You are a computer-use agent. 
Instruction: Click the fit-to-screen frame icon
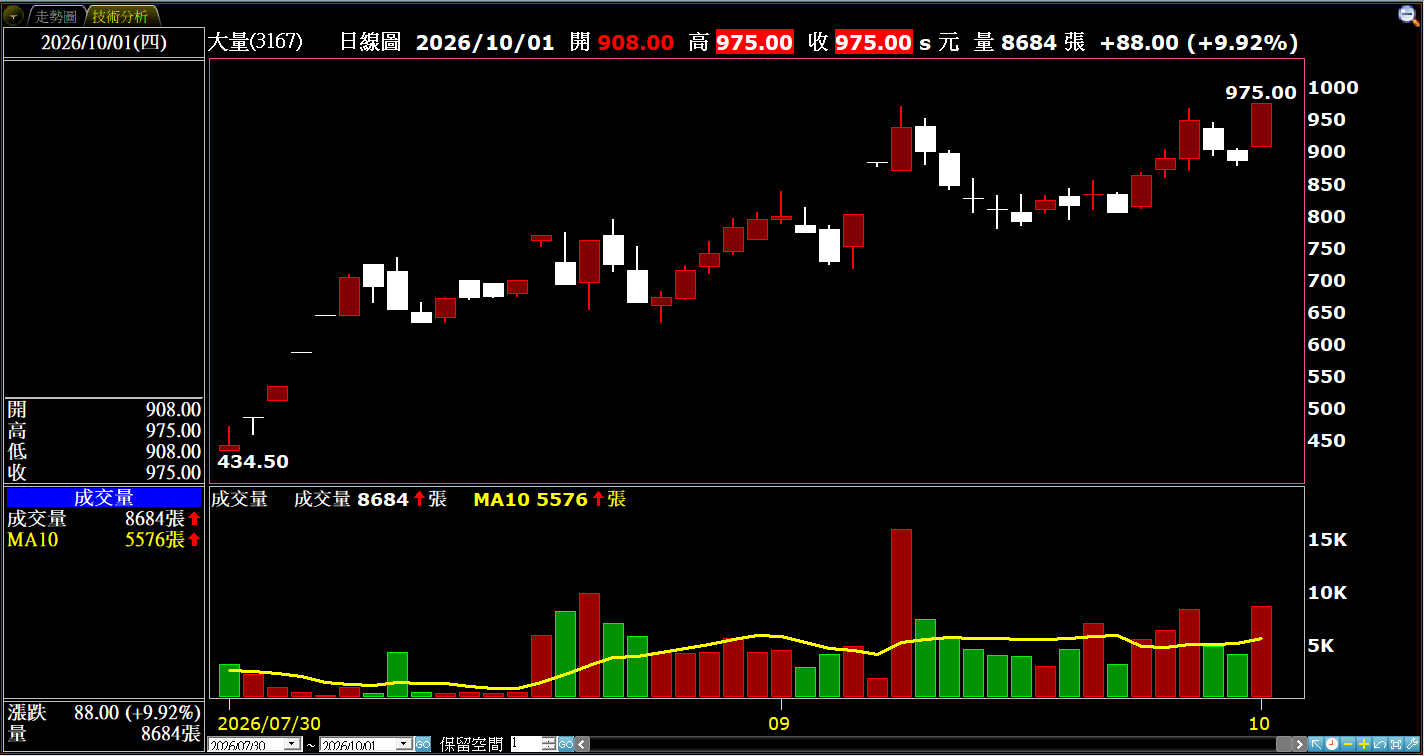click(x=1396, y=744)
